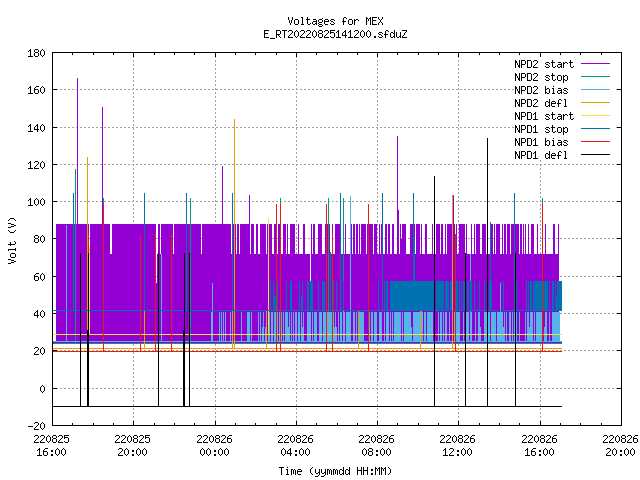
Task: Select the NPD1 start legend label
Action: tap(544, 116)
